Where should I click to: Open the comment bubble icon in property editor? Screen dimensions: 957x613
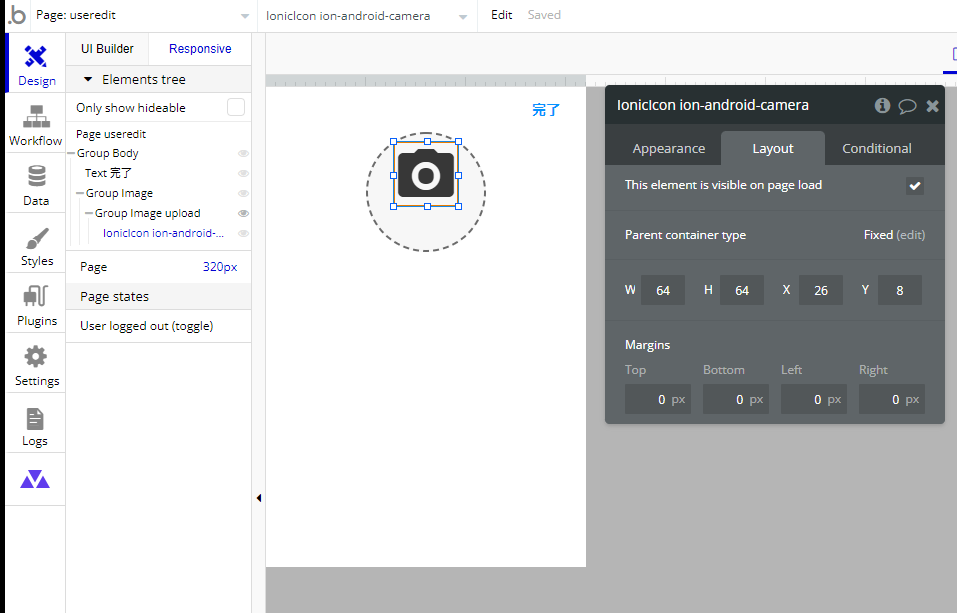pos(907,106)
